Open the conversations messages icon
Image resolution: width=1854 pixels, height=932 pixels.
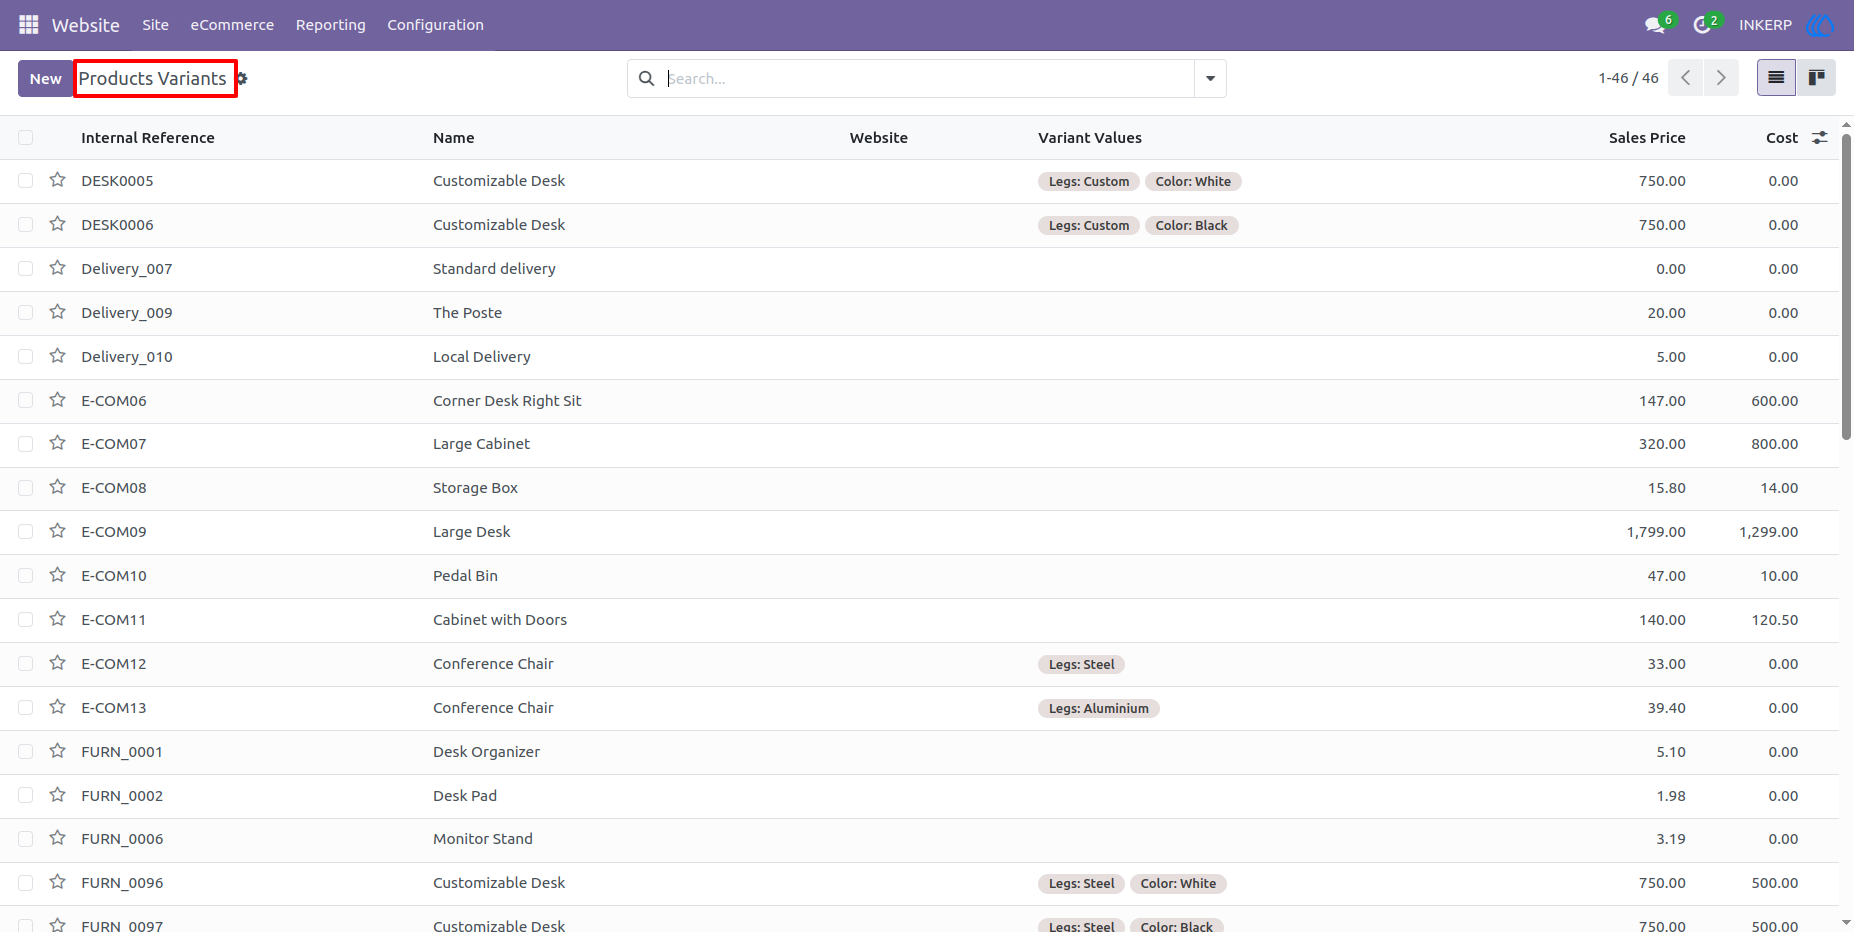click(1655, 25)
